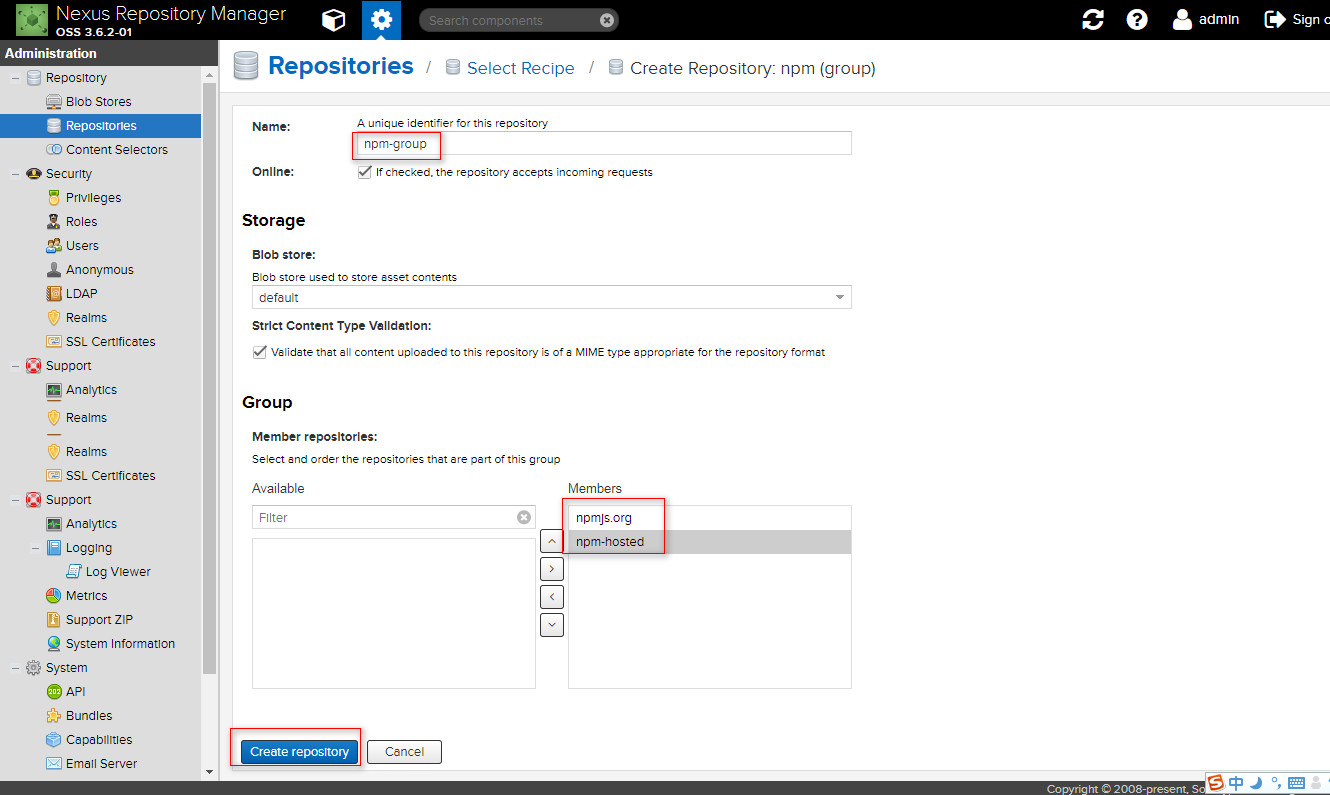Image resolution: width=1330 pixels, height=795 pixels.
Task: Click the Support ZIP icon in sidebar
Action: coord(54,620)
